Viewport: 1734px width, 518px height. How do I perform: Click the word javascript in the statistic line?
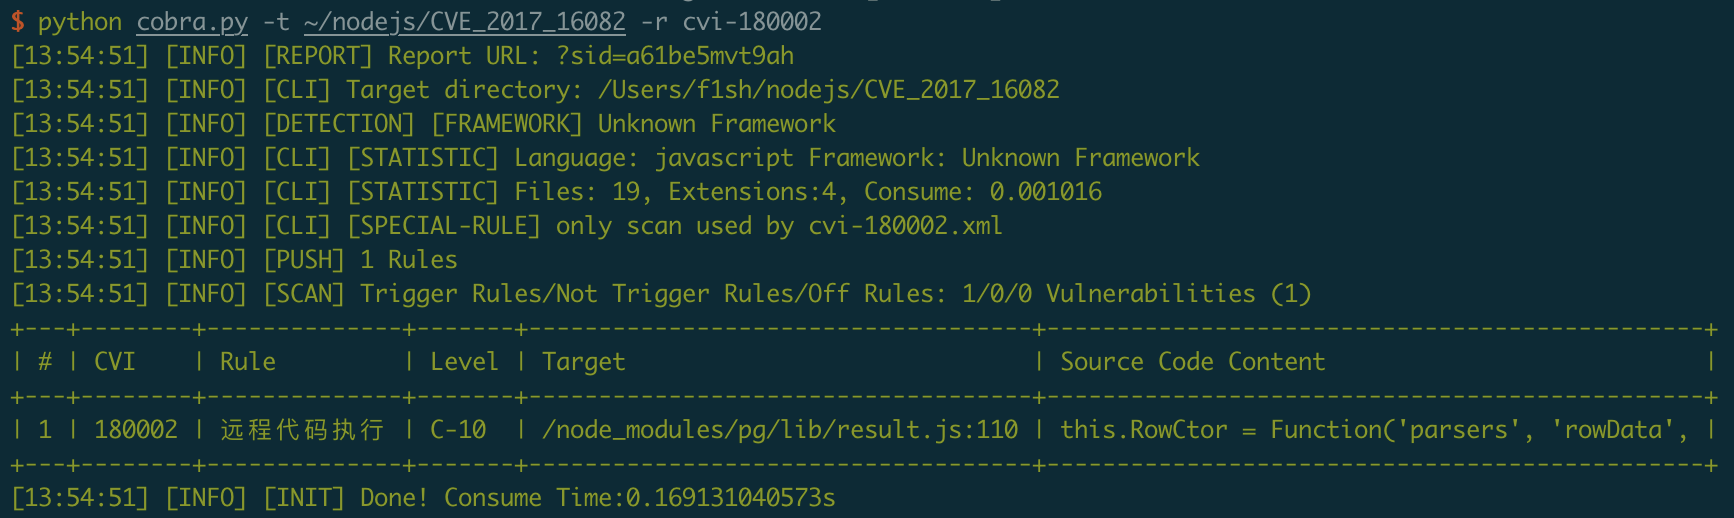pyautogui.click(x=724, y=158)
